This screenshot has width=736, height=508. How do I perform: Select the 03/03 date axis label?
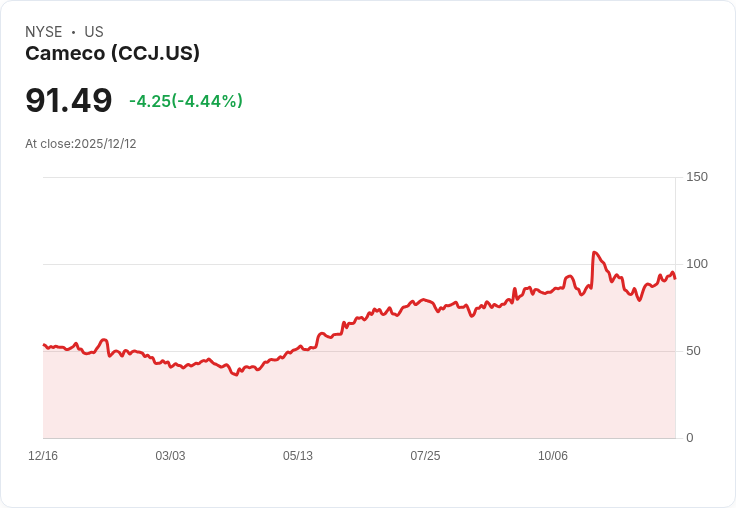(x=170, y=455)
